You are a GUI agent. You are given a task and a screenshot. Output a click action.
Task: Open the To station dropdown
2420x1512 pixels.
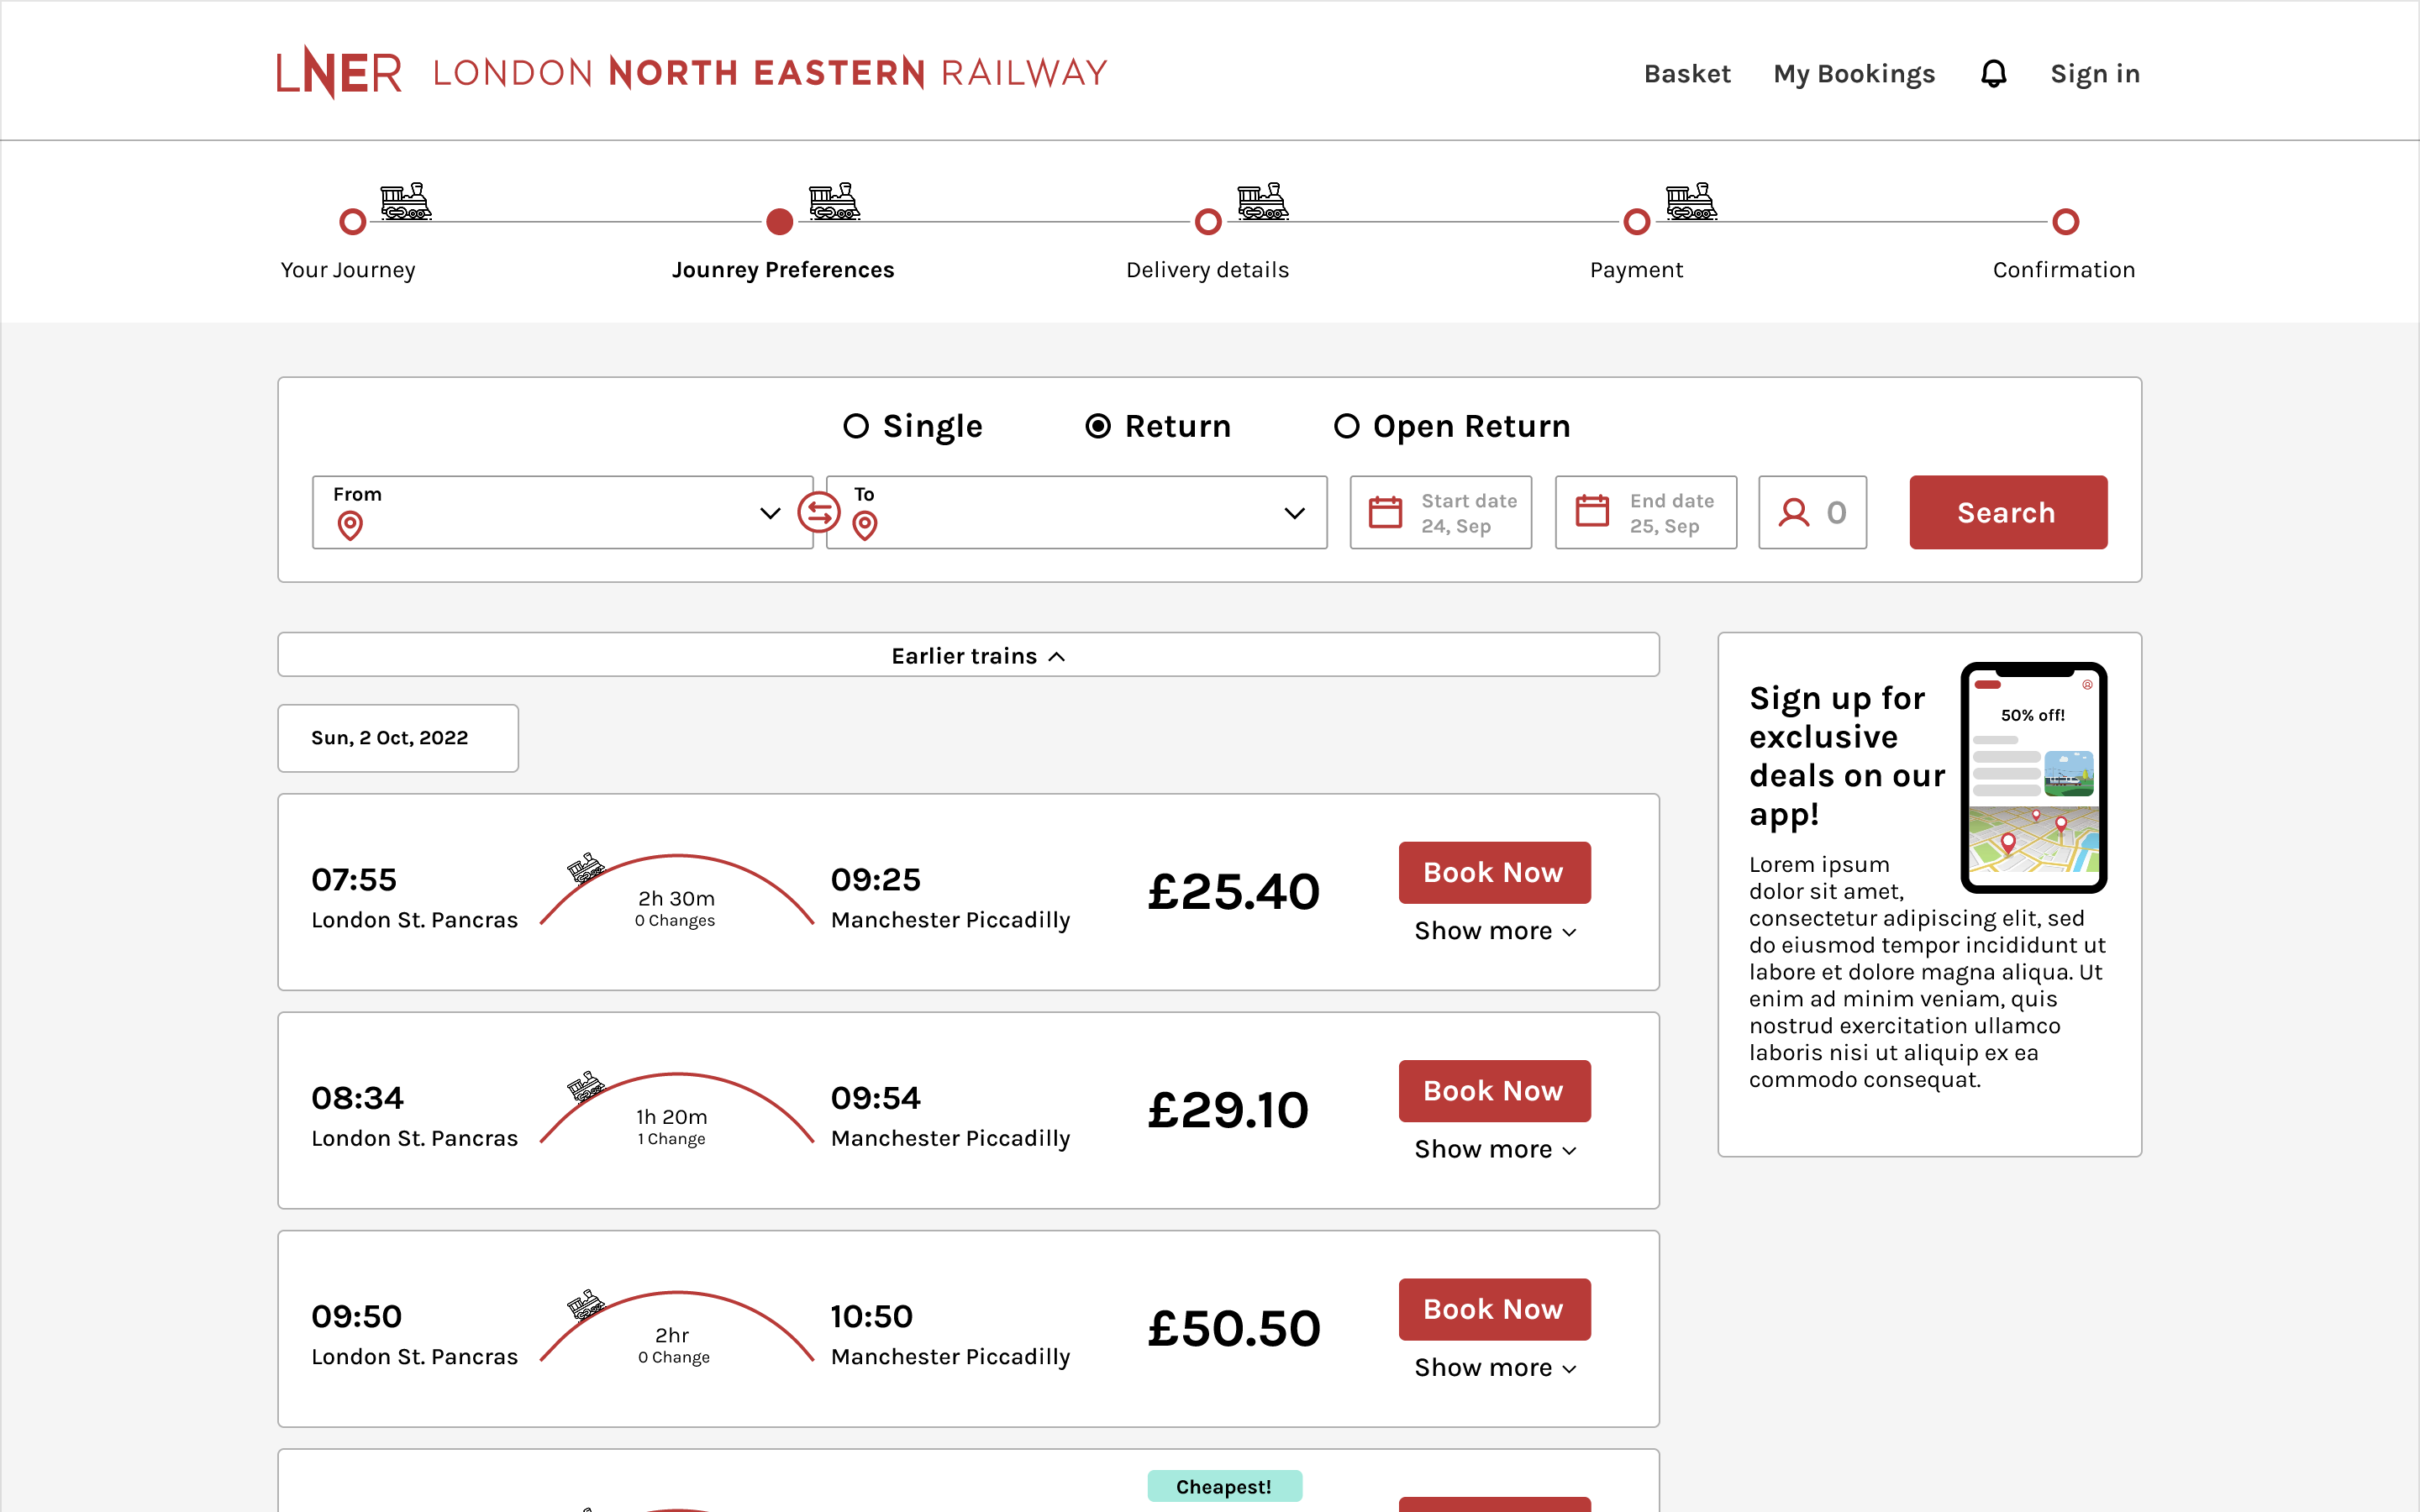coord(1076,512)
